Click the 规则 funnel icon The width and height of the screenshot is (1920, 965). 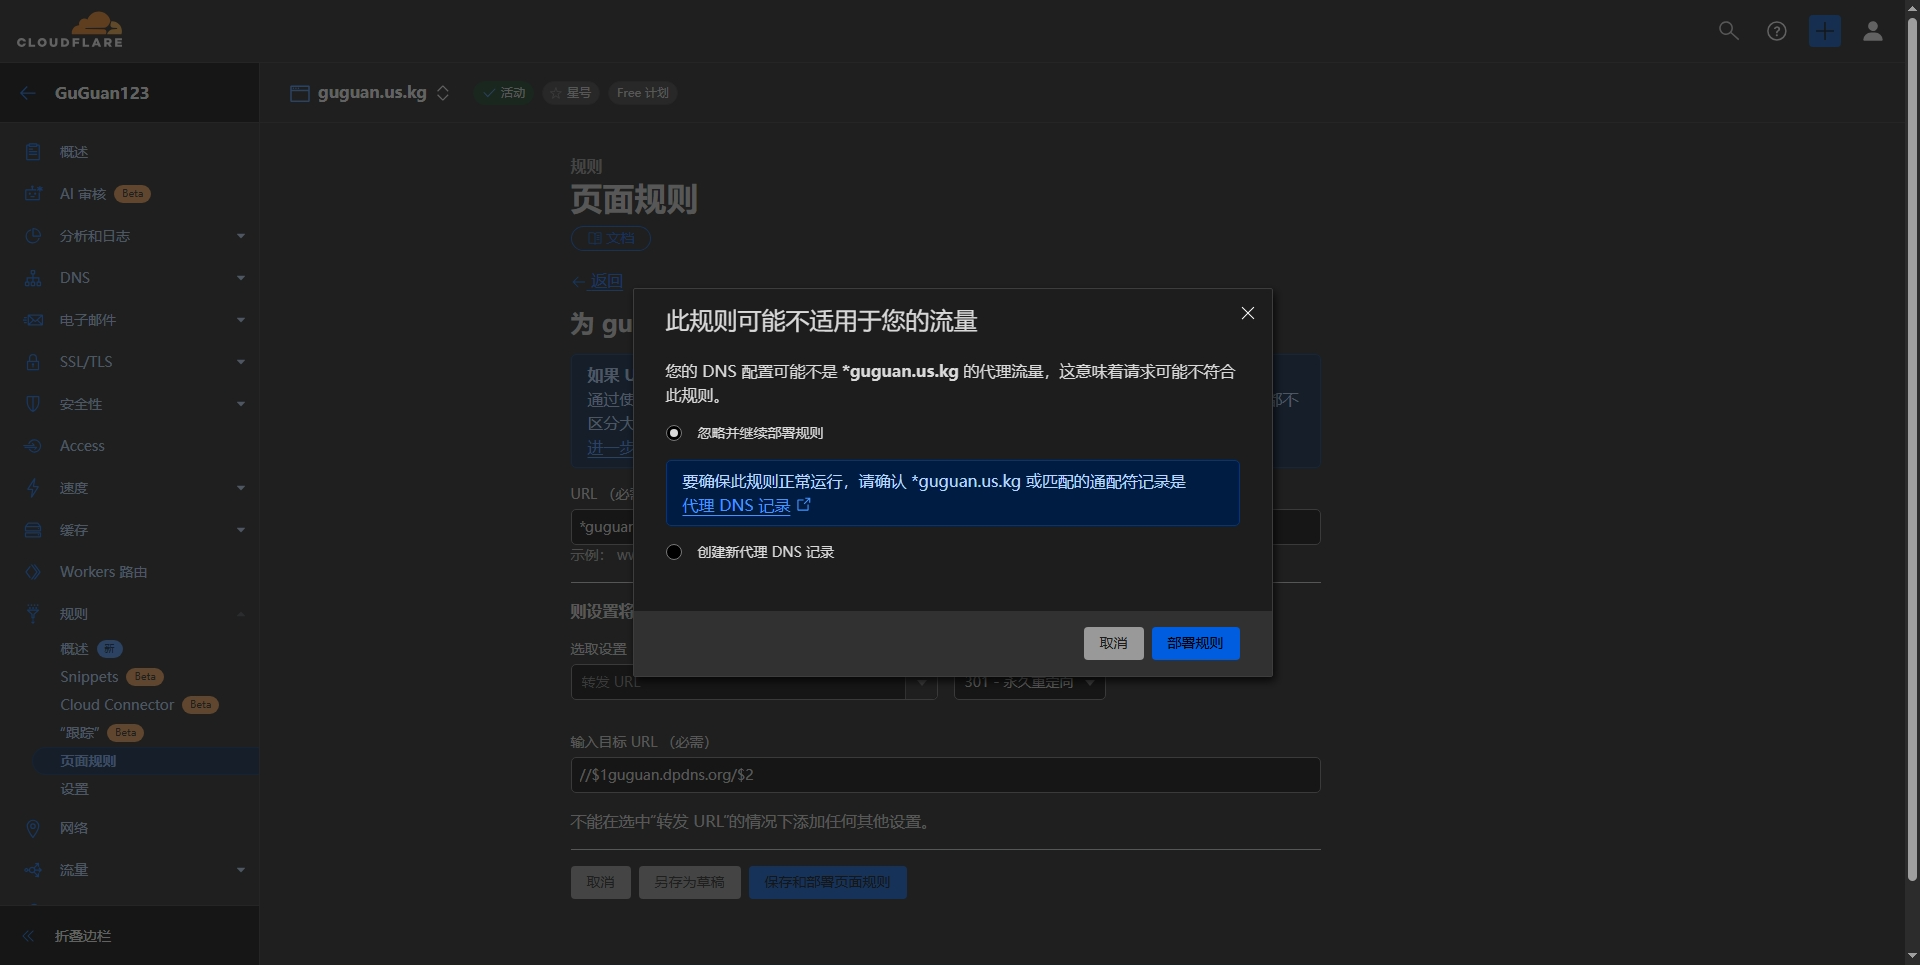click(33, 614)
